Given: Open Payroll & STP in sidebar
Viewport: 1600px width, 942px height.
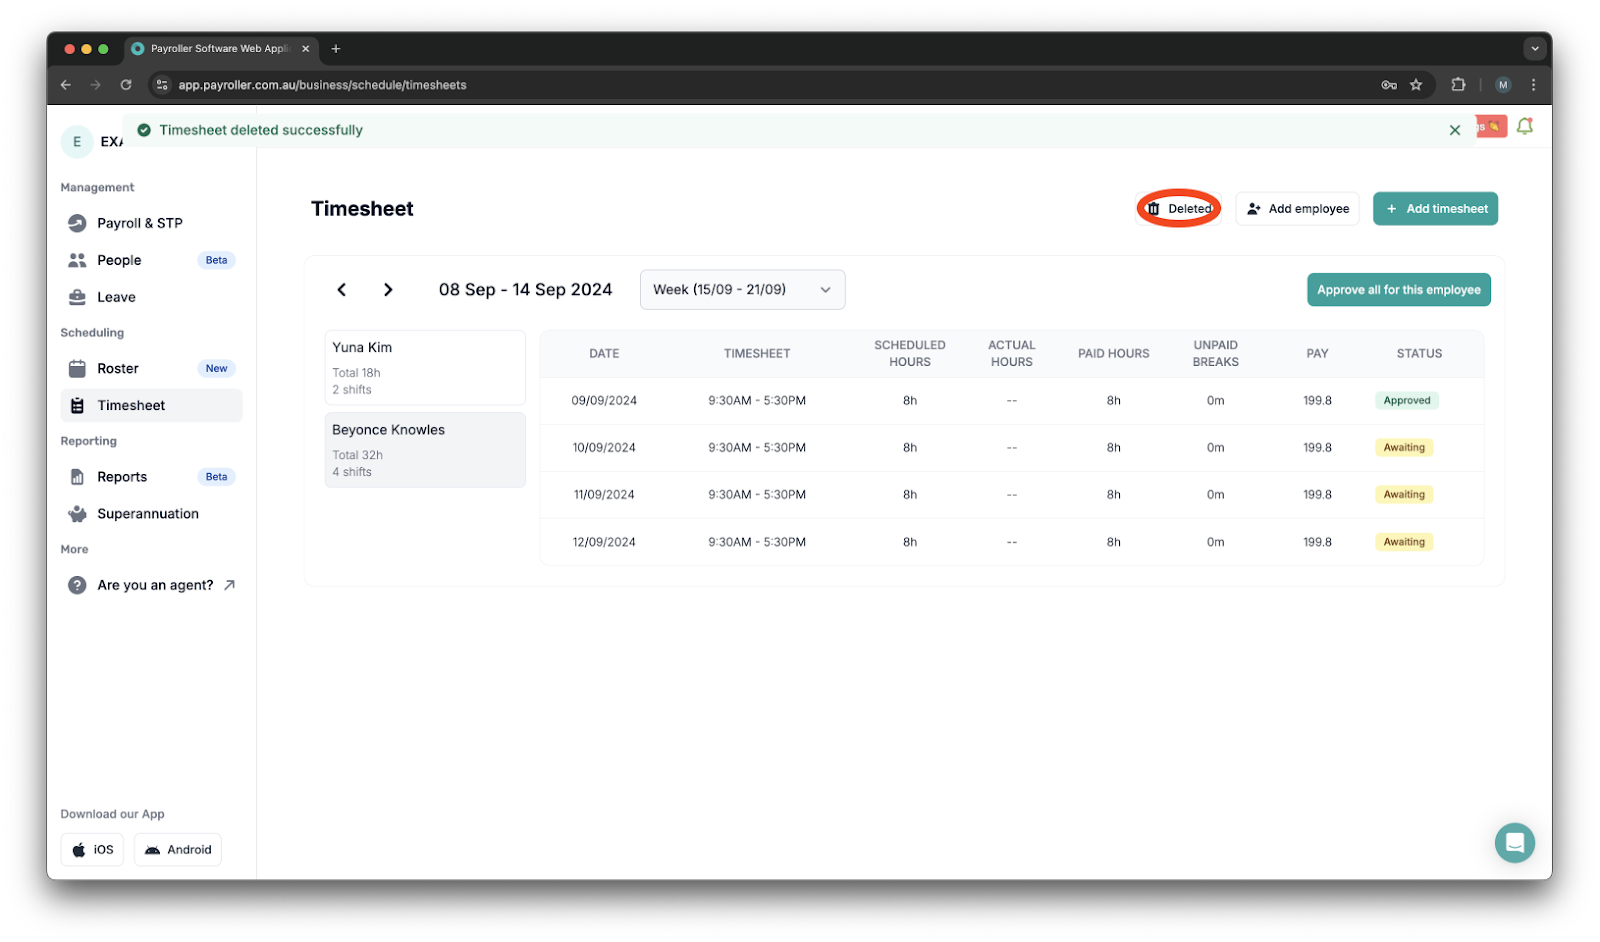Looking at the screenshot, I should (x=140, y=223).
